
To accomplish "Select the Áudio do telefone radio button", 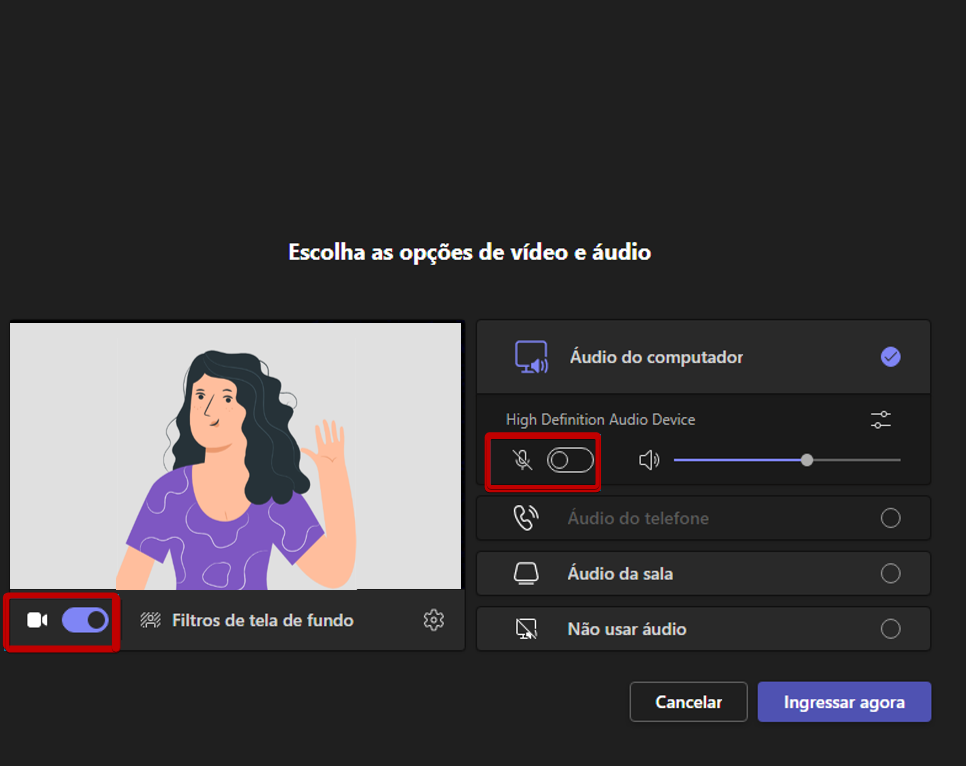I will tap(890, 518).
